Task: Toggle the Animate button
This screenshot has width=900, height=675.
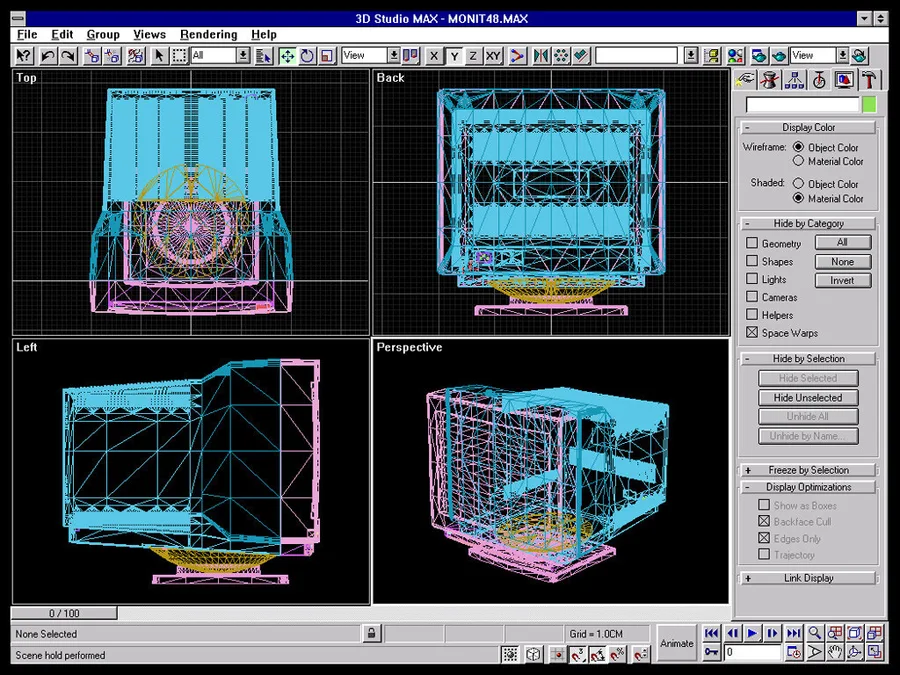Action: coord(677,643)
